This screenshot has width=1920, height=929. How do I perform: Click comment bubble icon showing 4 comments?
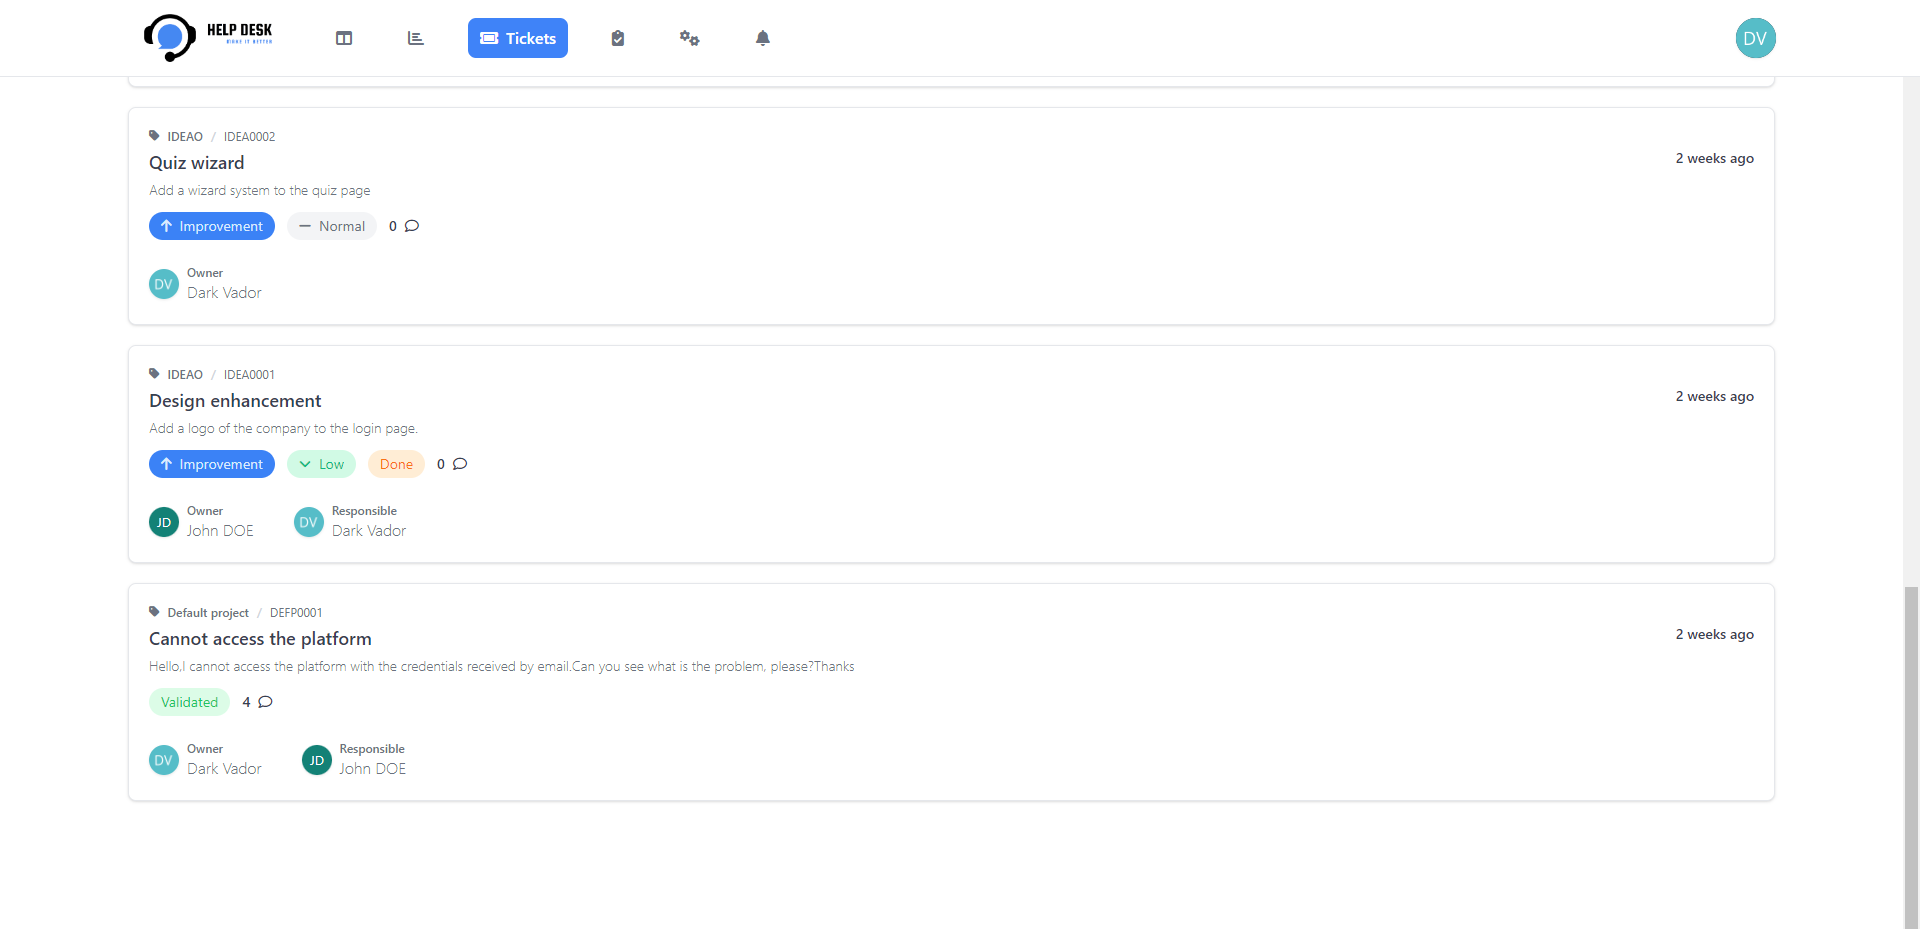tap(265, 702)
